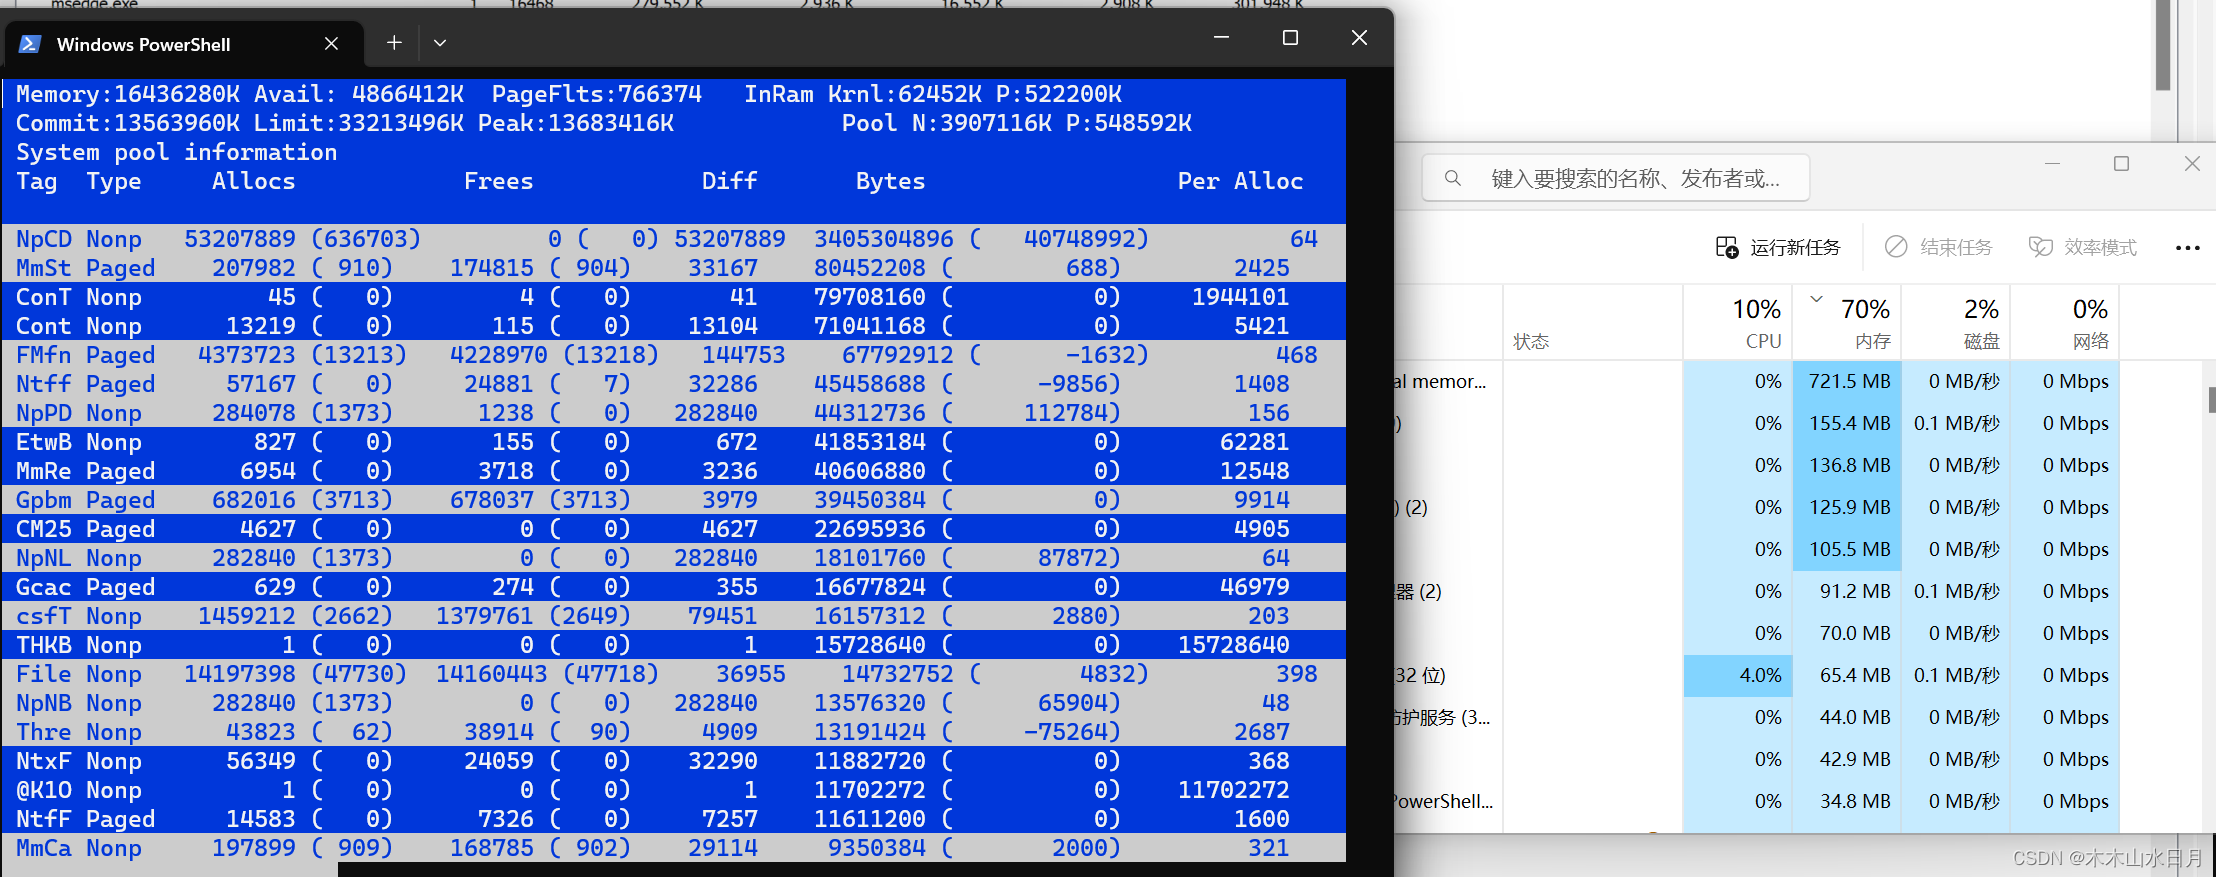Click the Task Manager search box
The height and width of the screenshot is (877, 2216).
click(x=1615, y=178)
